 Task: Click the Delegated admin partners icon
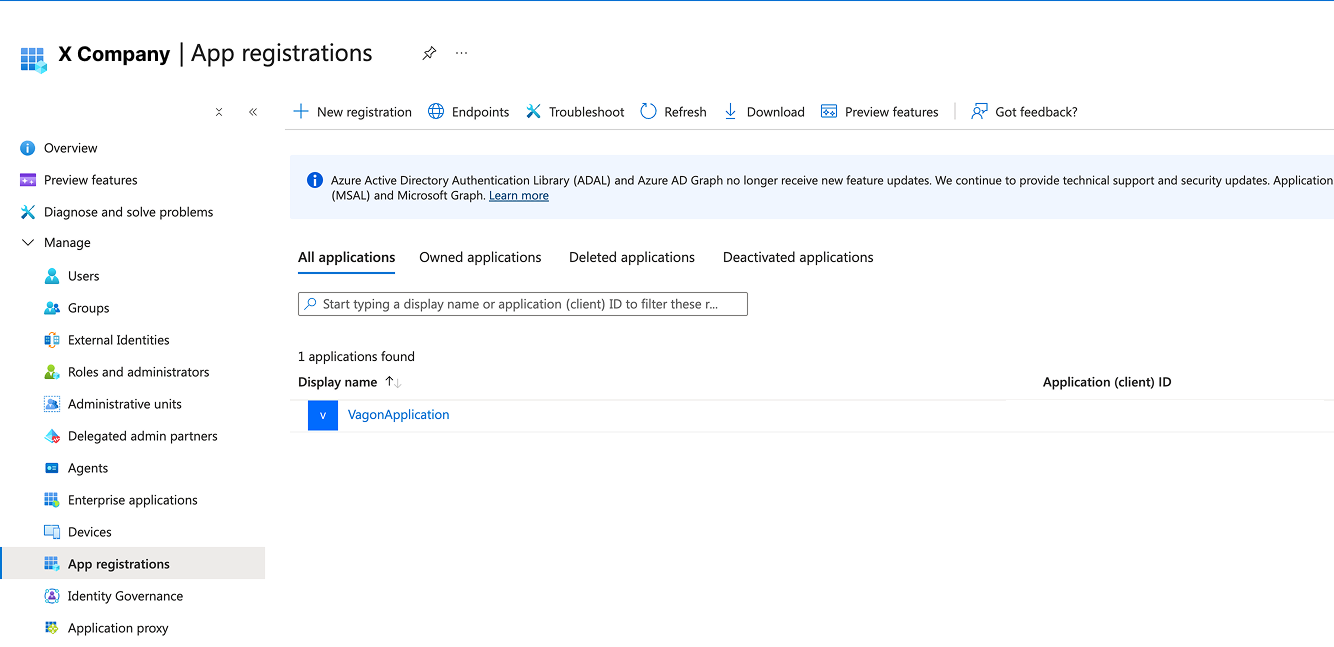point(52,436)
